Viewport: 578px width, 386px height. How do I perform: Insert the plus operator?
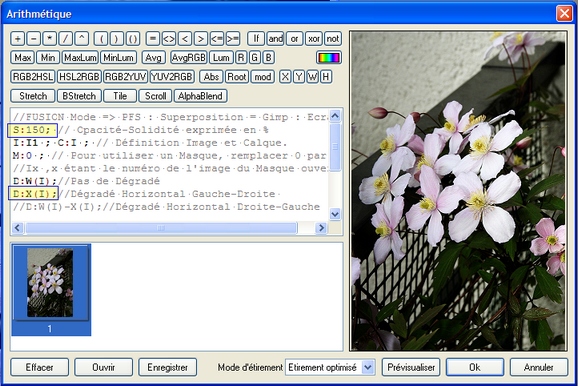tap(18, 39)
